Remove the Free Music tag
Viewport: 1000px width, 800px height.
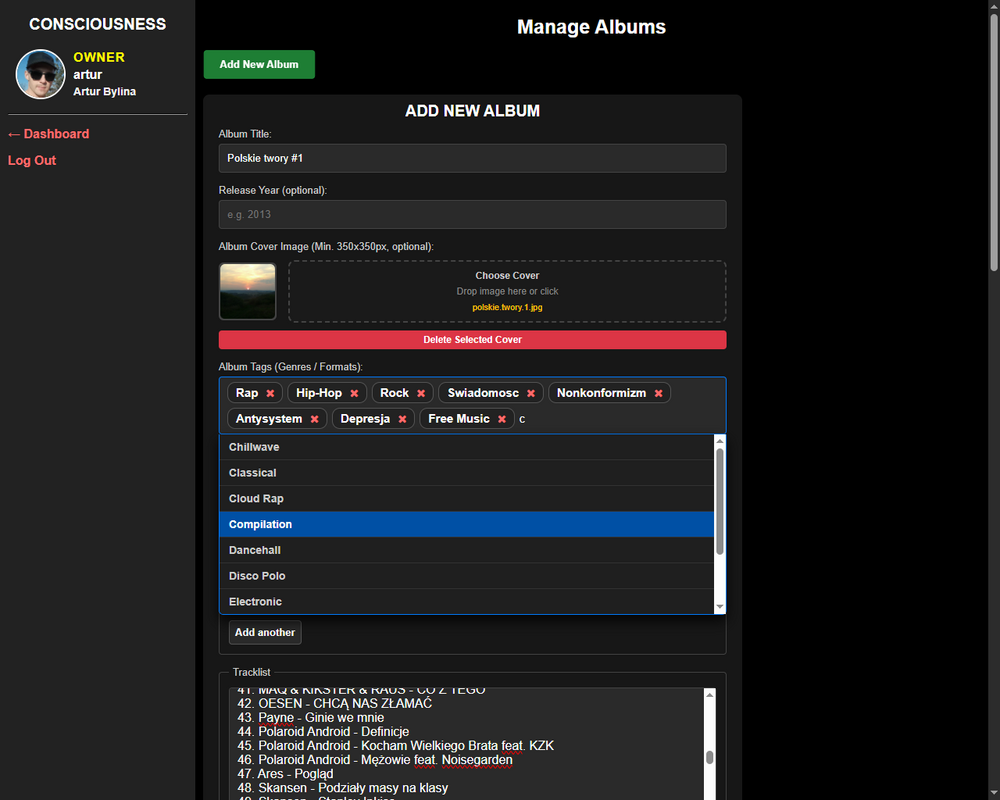pos(502,419)
